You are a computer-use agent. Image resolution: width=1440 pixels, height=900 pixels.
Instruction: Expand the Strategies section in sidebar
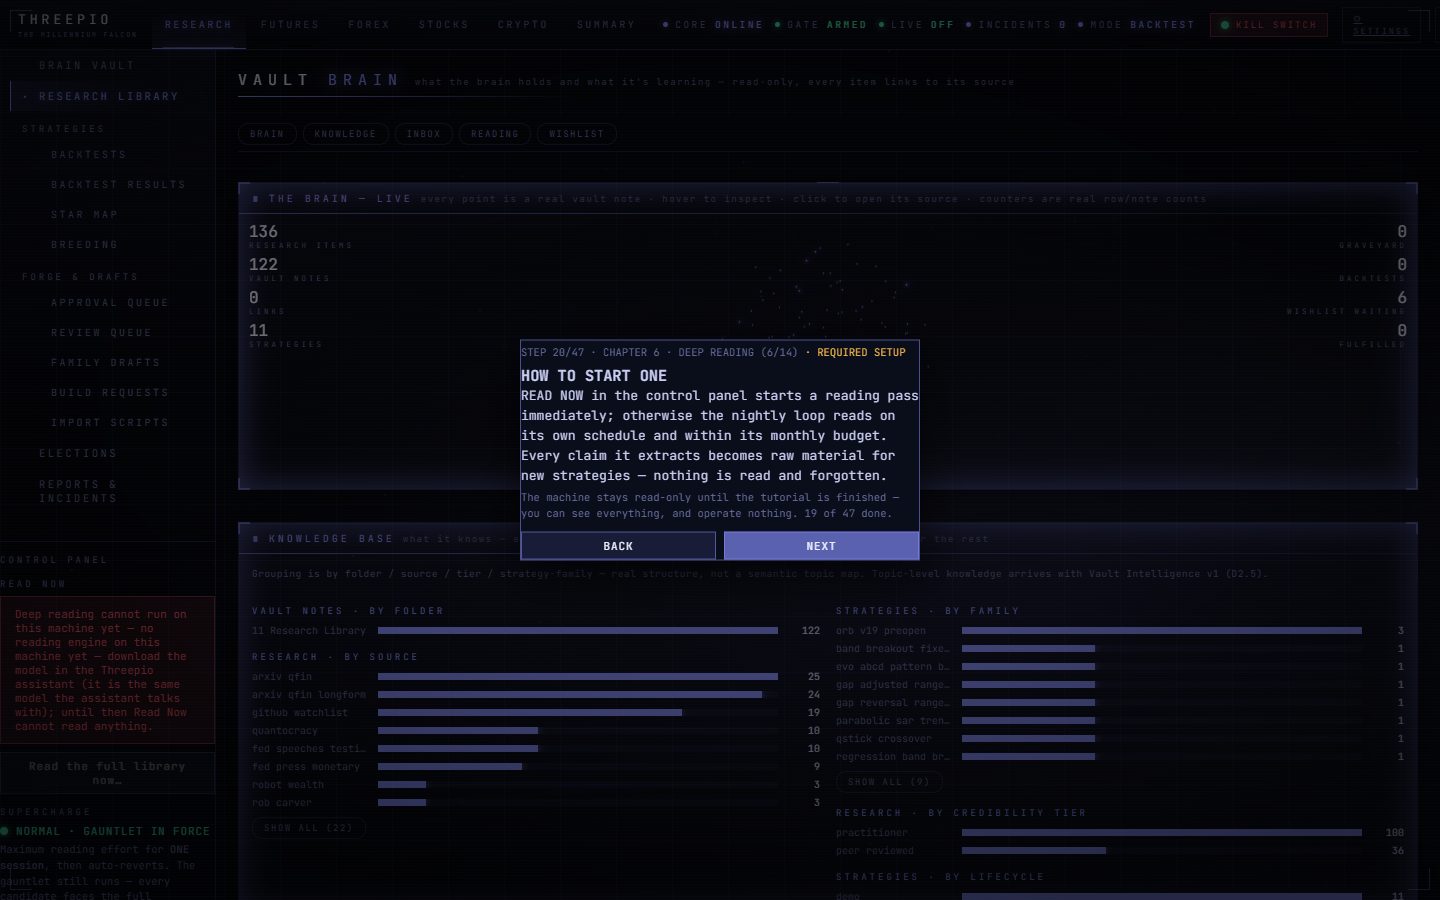coord(63,129)
